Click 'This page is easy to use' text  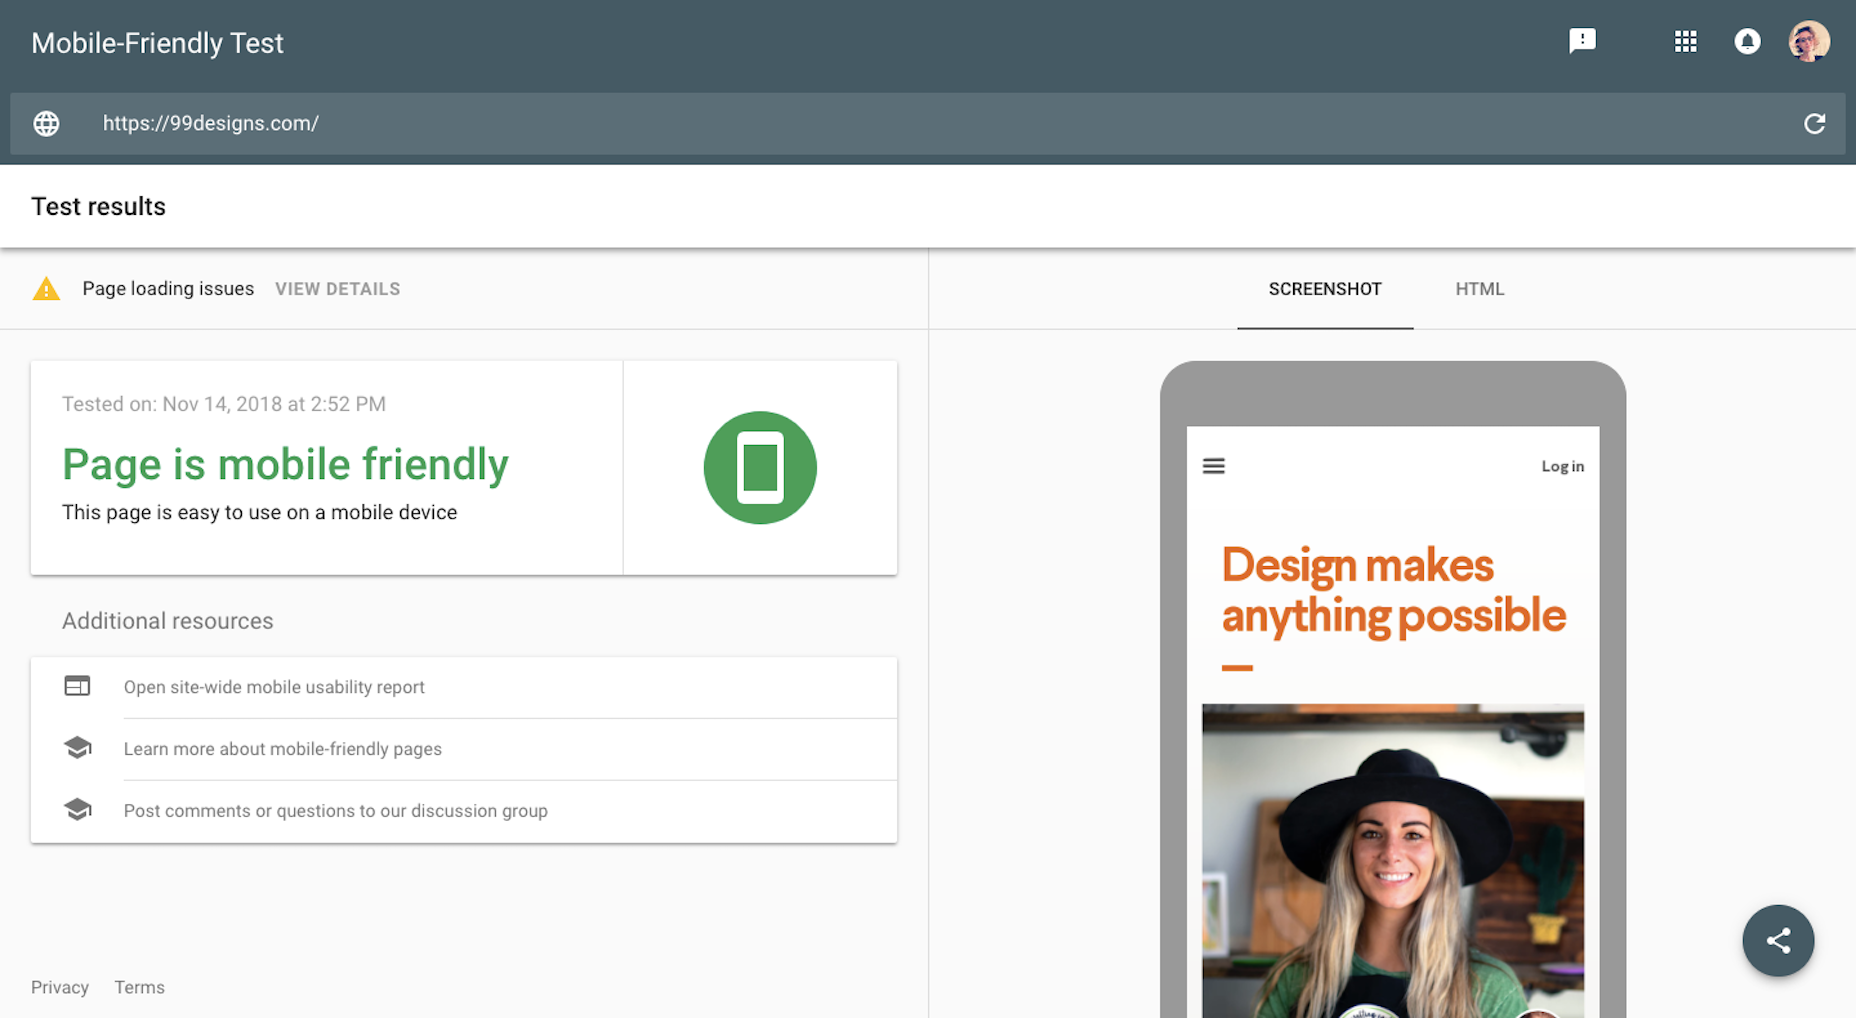click(x=259, y=512)
